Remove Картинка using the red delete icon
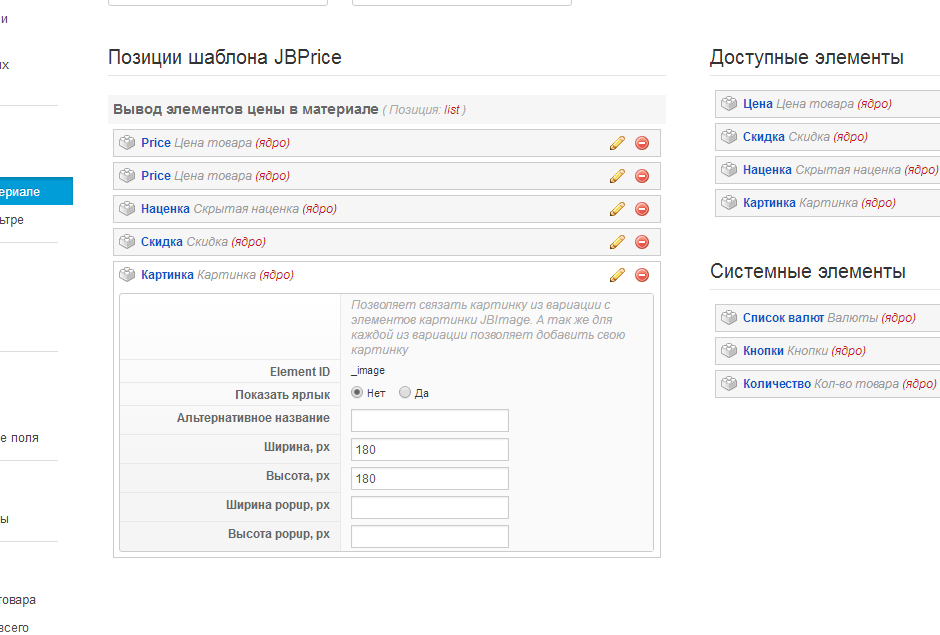 coord(642,275)
